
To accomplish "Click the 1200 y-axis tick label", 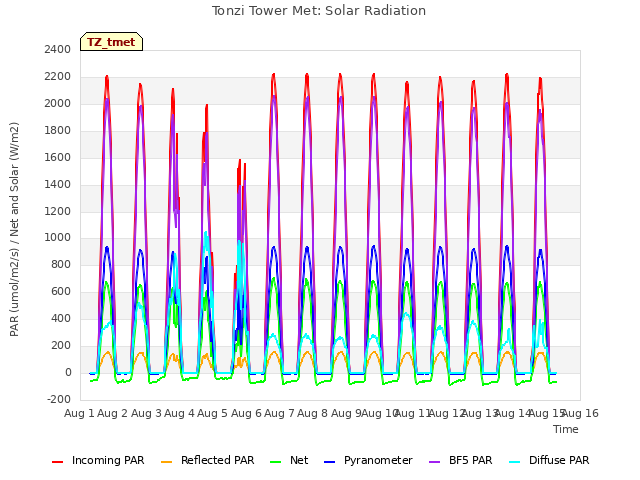I will pyautogui.click(x=58, y=211).
